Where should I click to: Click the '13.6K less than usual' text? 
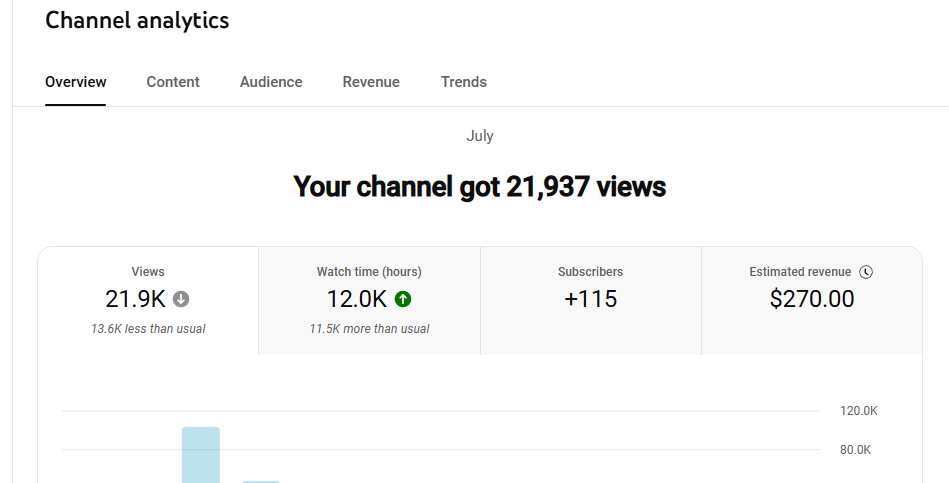[148, 329]
